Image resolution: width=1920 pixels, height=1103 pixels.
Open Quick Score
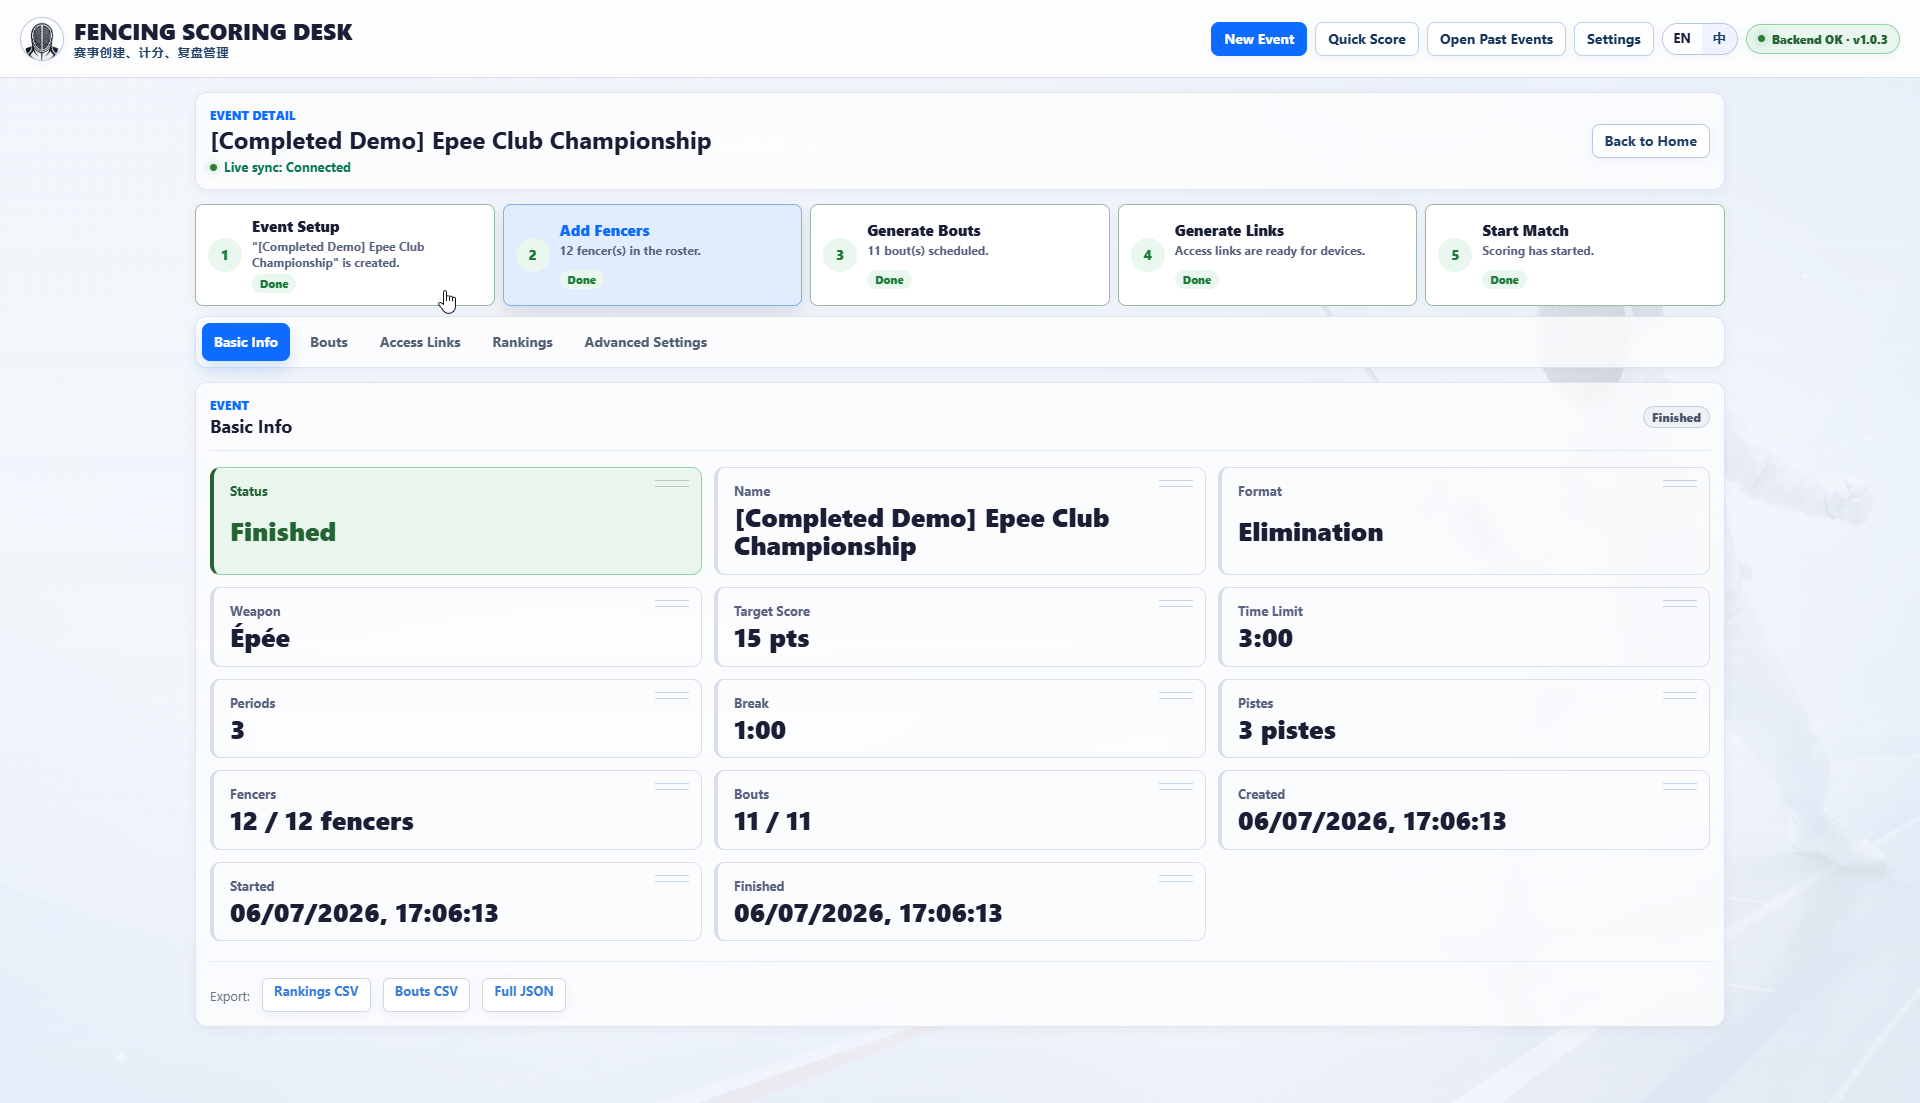point(1366,39)
